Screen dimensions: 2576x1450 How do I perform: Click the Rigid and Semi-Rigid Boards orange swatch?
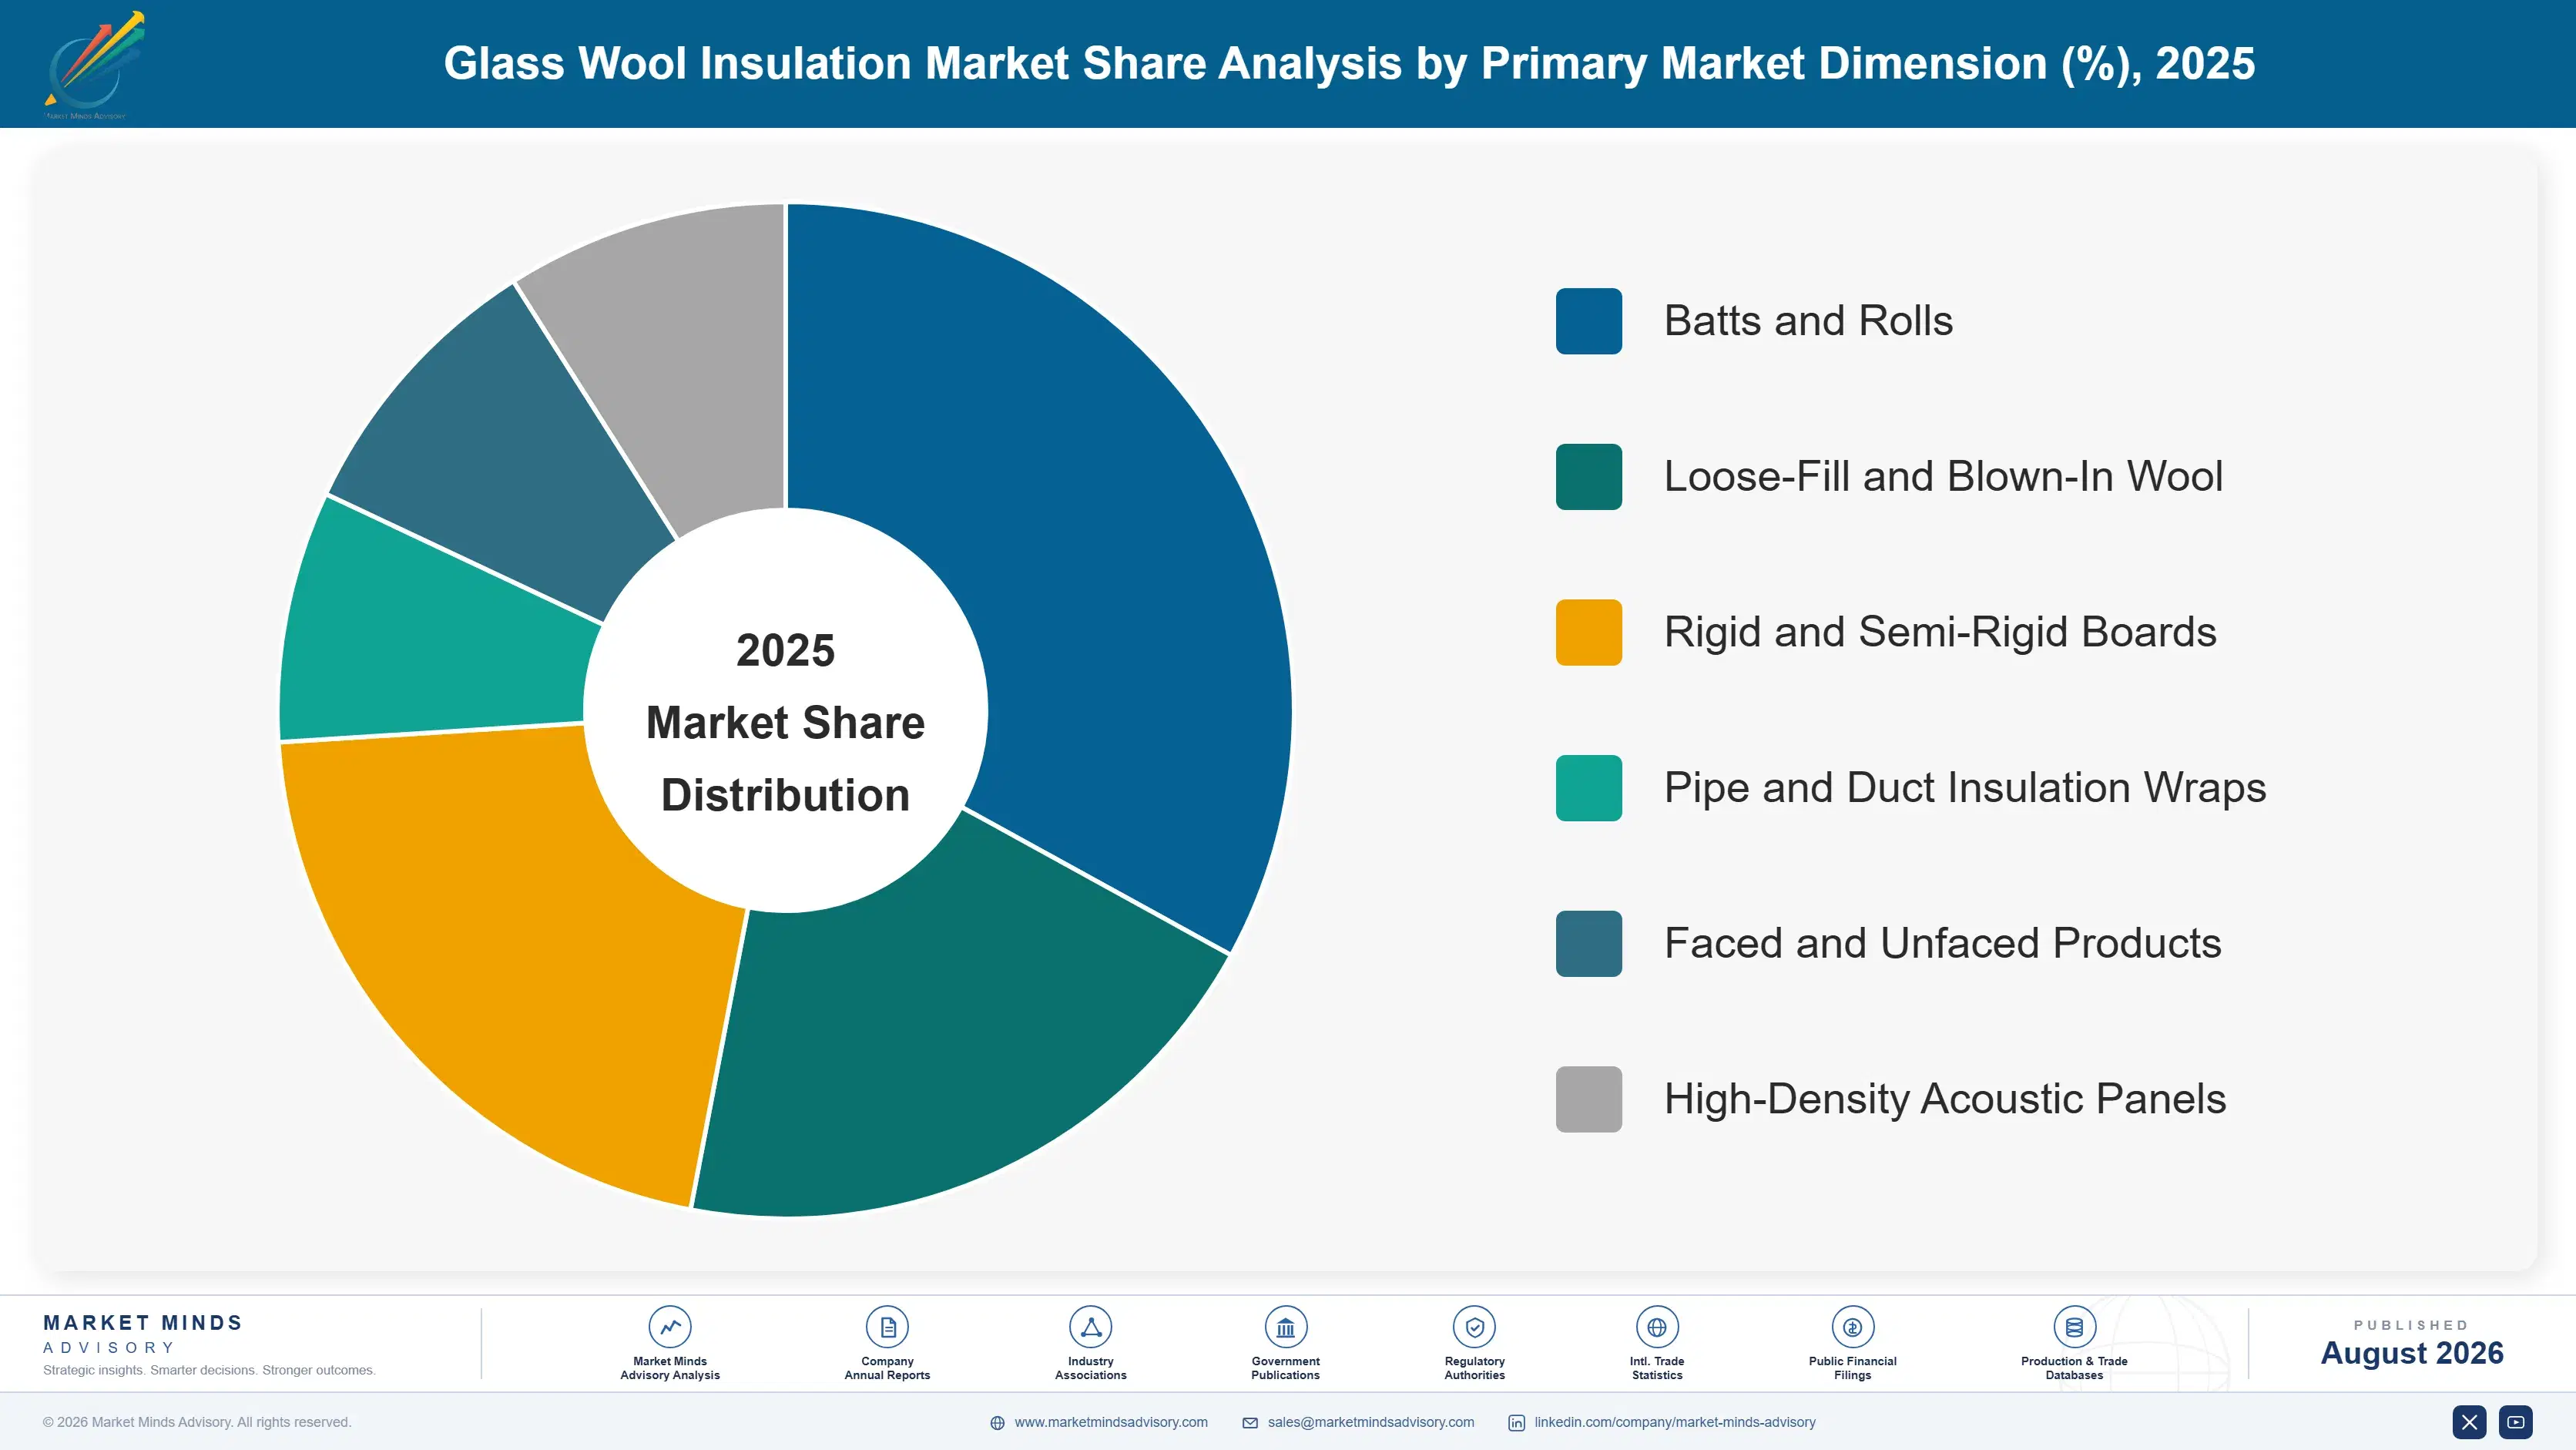coord(1588,632)
